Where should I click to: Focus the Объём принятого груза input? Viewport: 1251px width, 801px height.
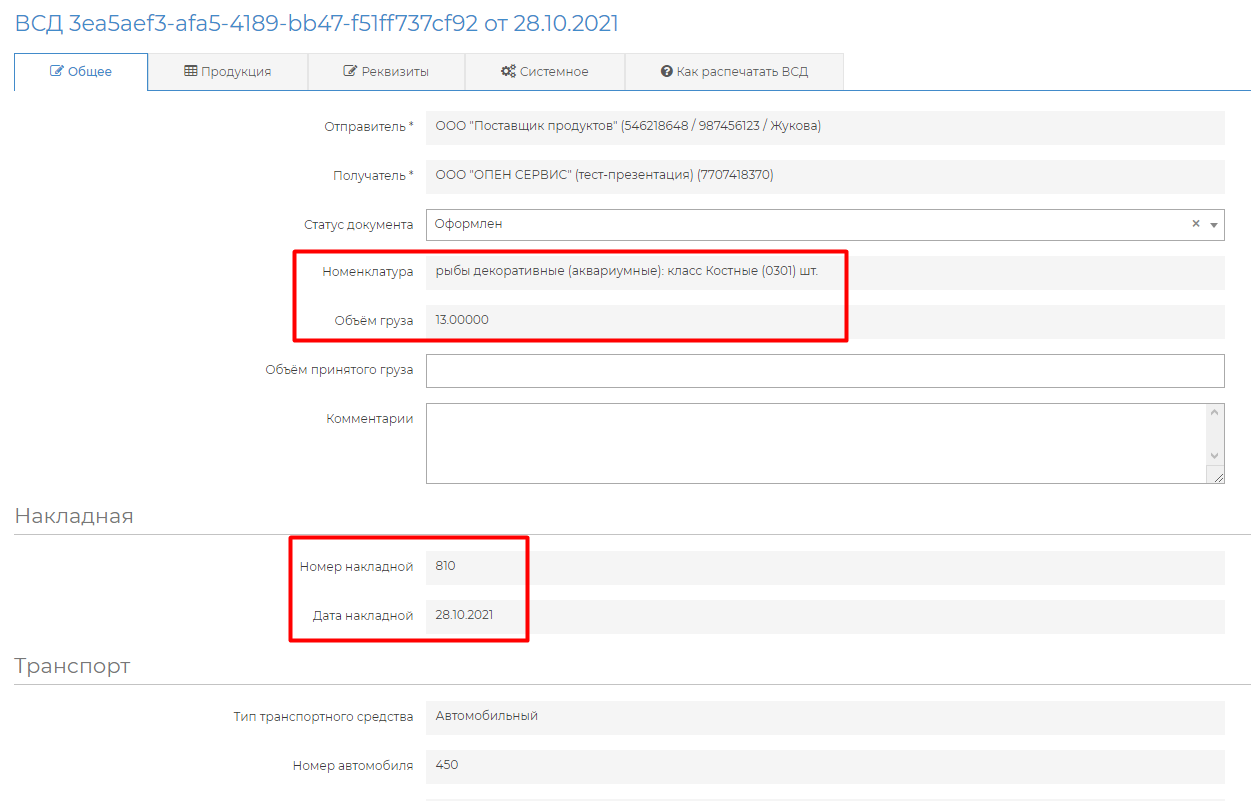pos(825,370)
